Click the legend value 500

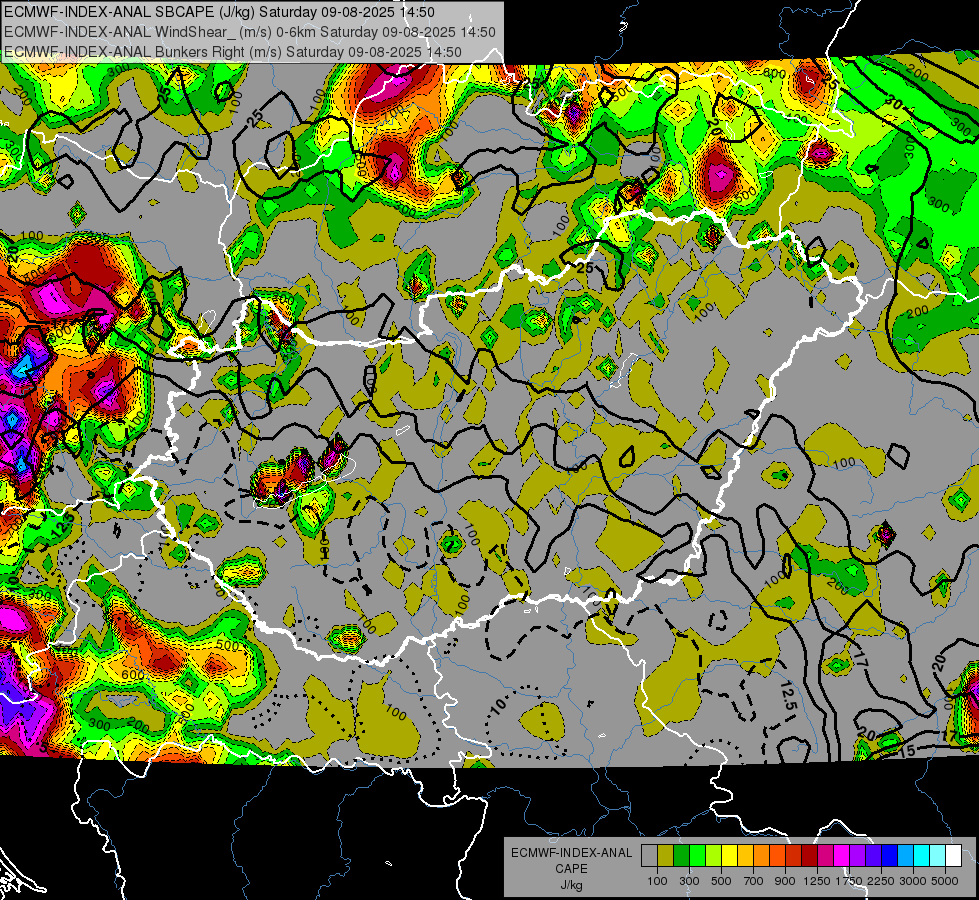point(721,881)
